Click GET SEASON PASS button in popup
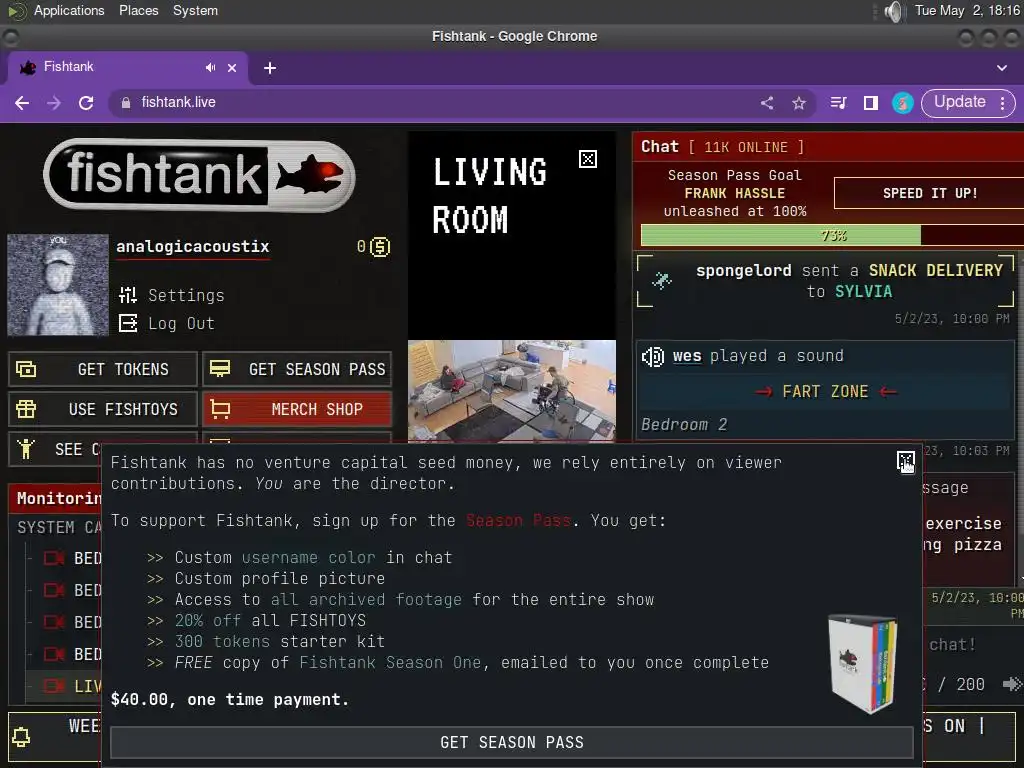This screenshot has width=1024, height=768. (512, 743)
